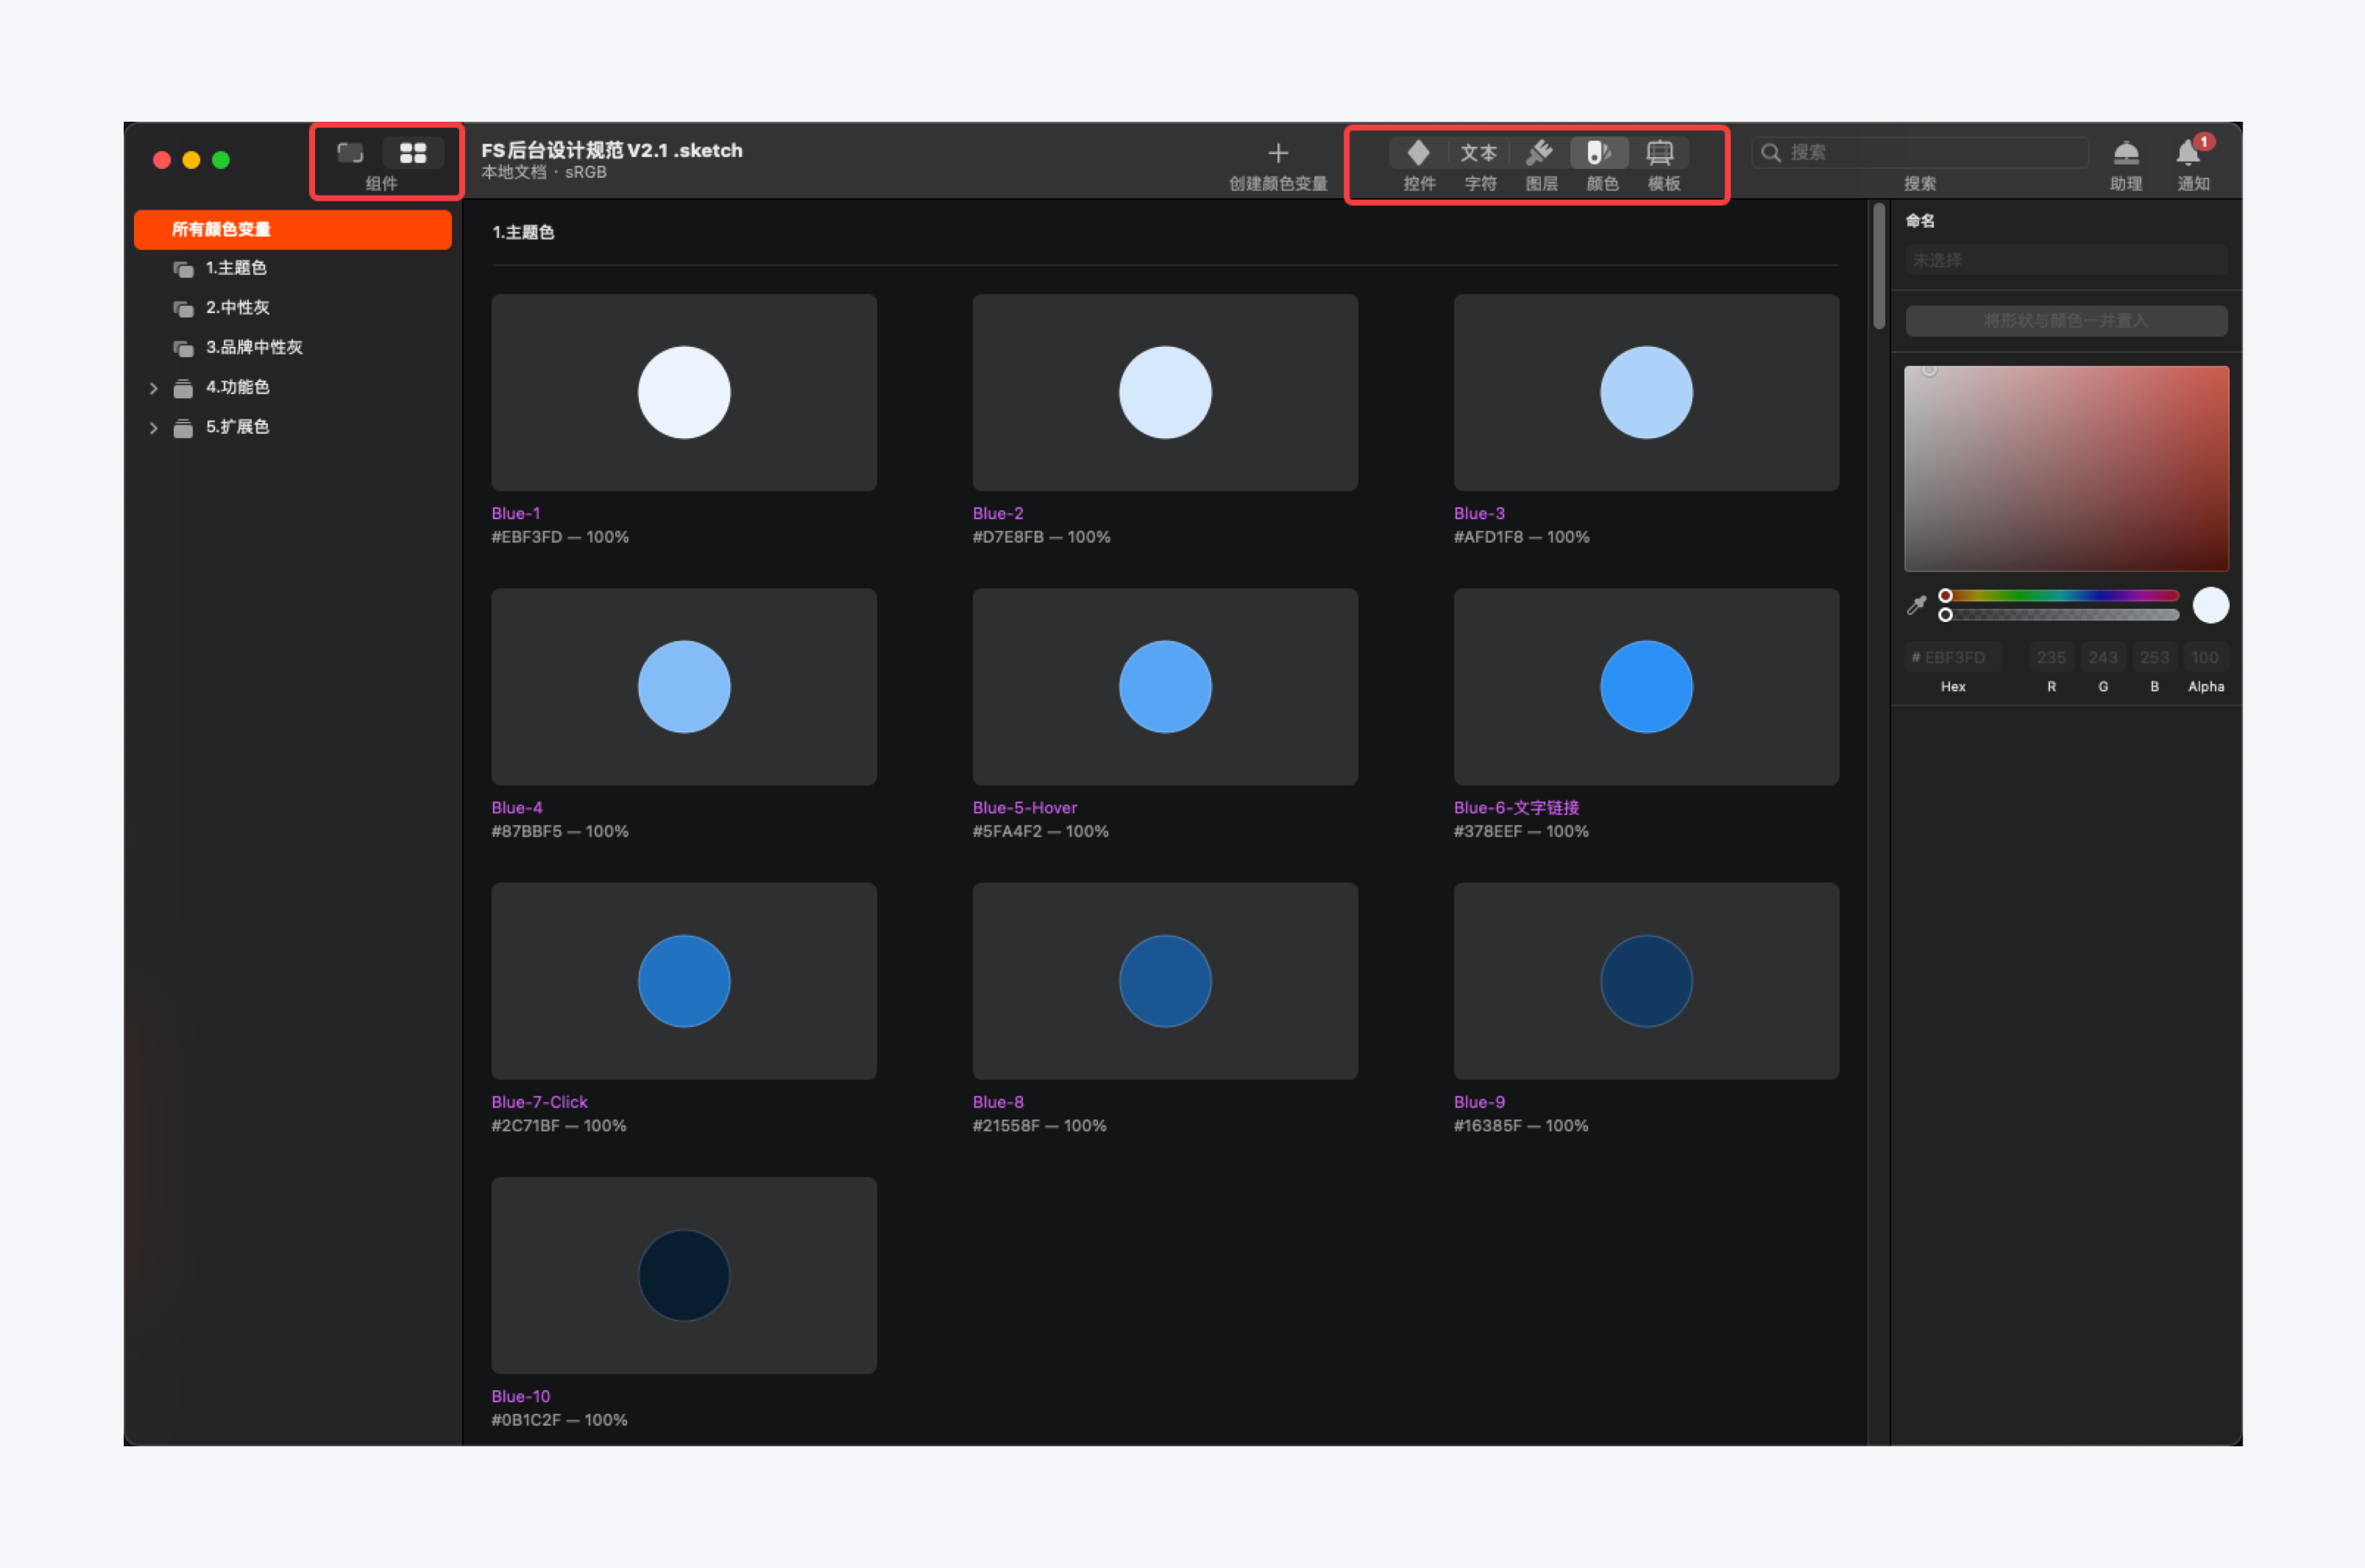Select the Blue-9 color card
This screenshot has width=2365, height=1568.
tap(1646, 981)
